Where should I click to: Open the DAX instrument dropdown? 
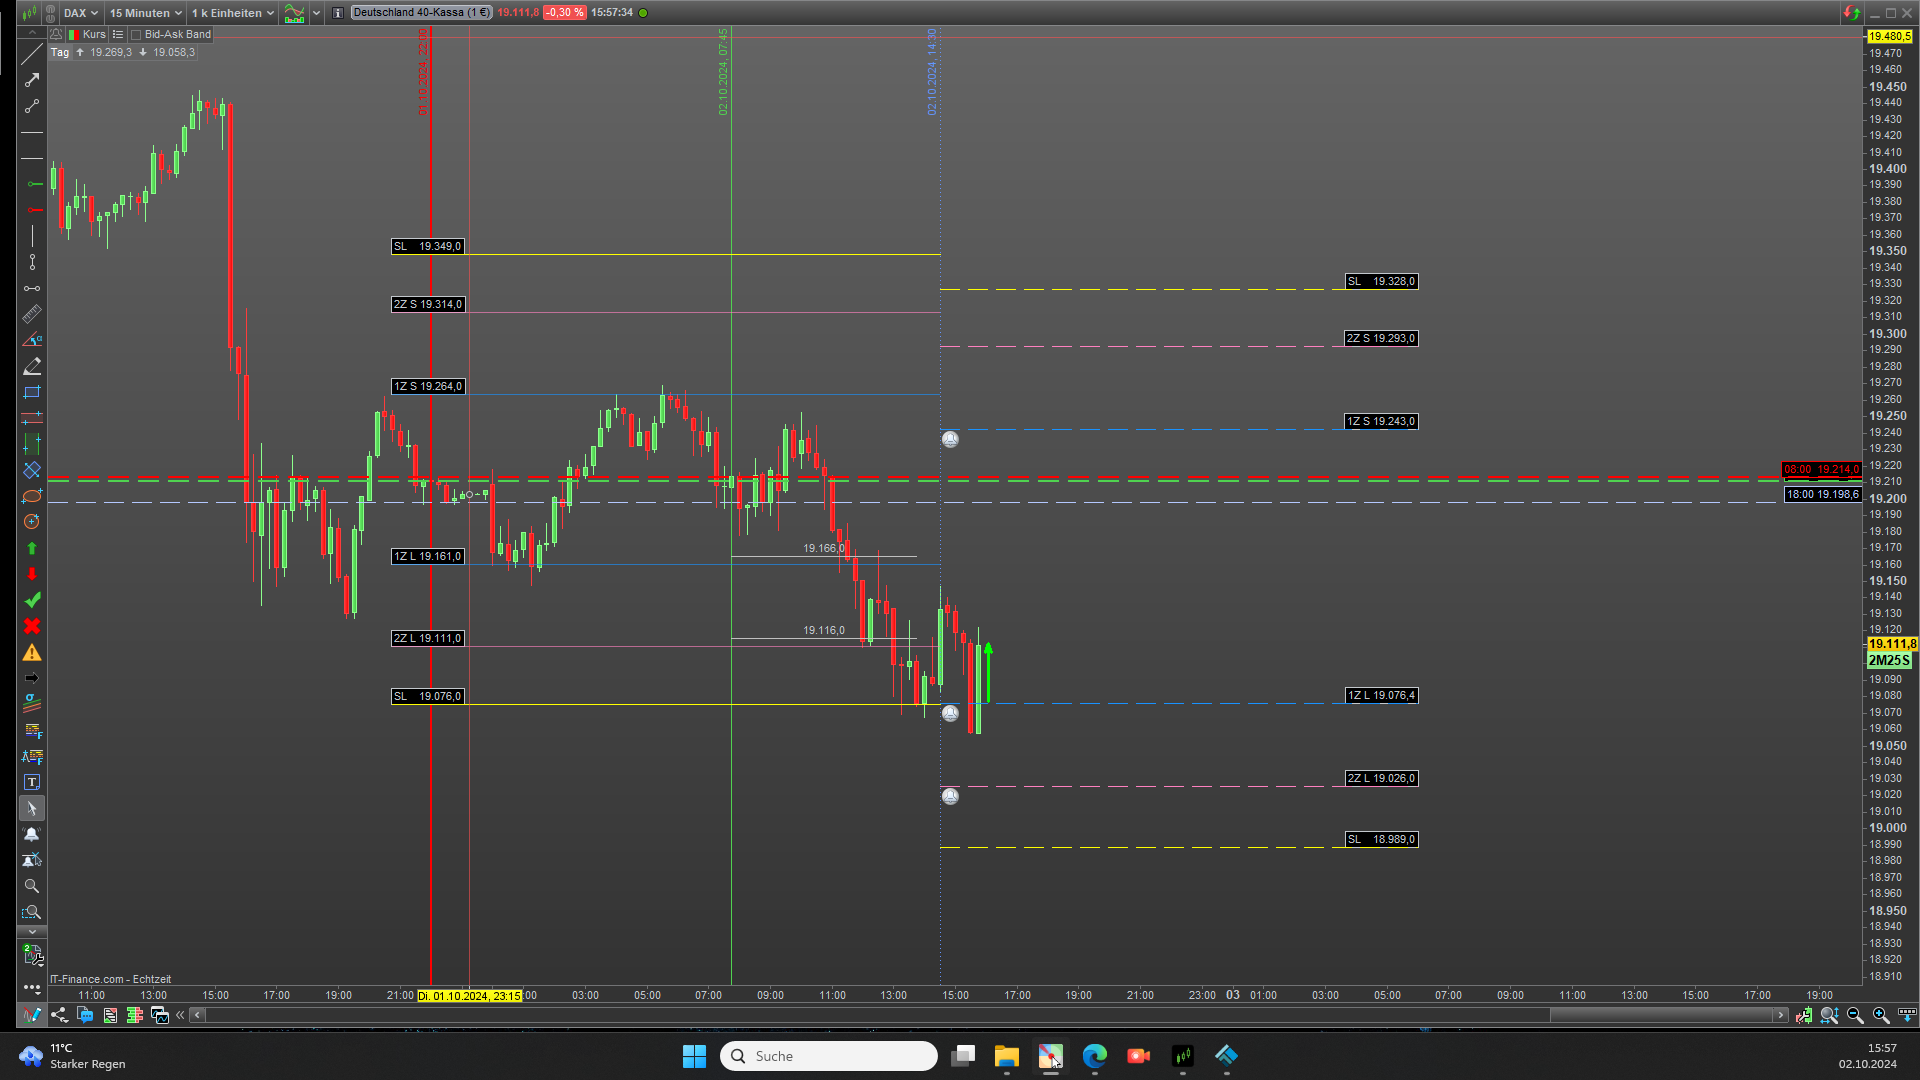(x=81, y=13)
